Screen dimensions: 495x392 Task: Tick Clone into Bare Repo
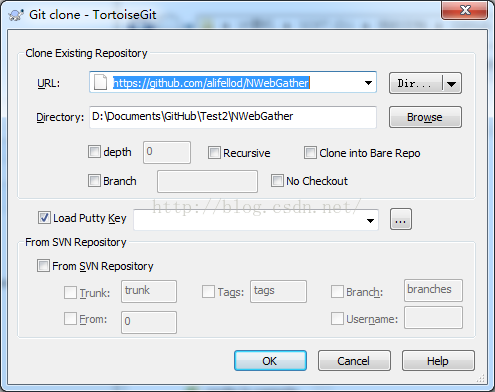click(x=310, y=153)
